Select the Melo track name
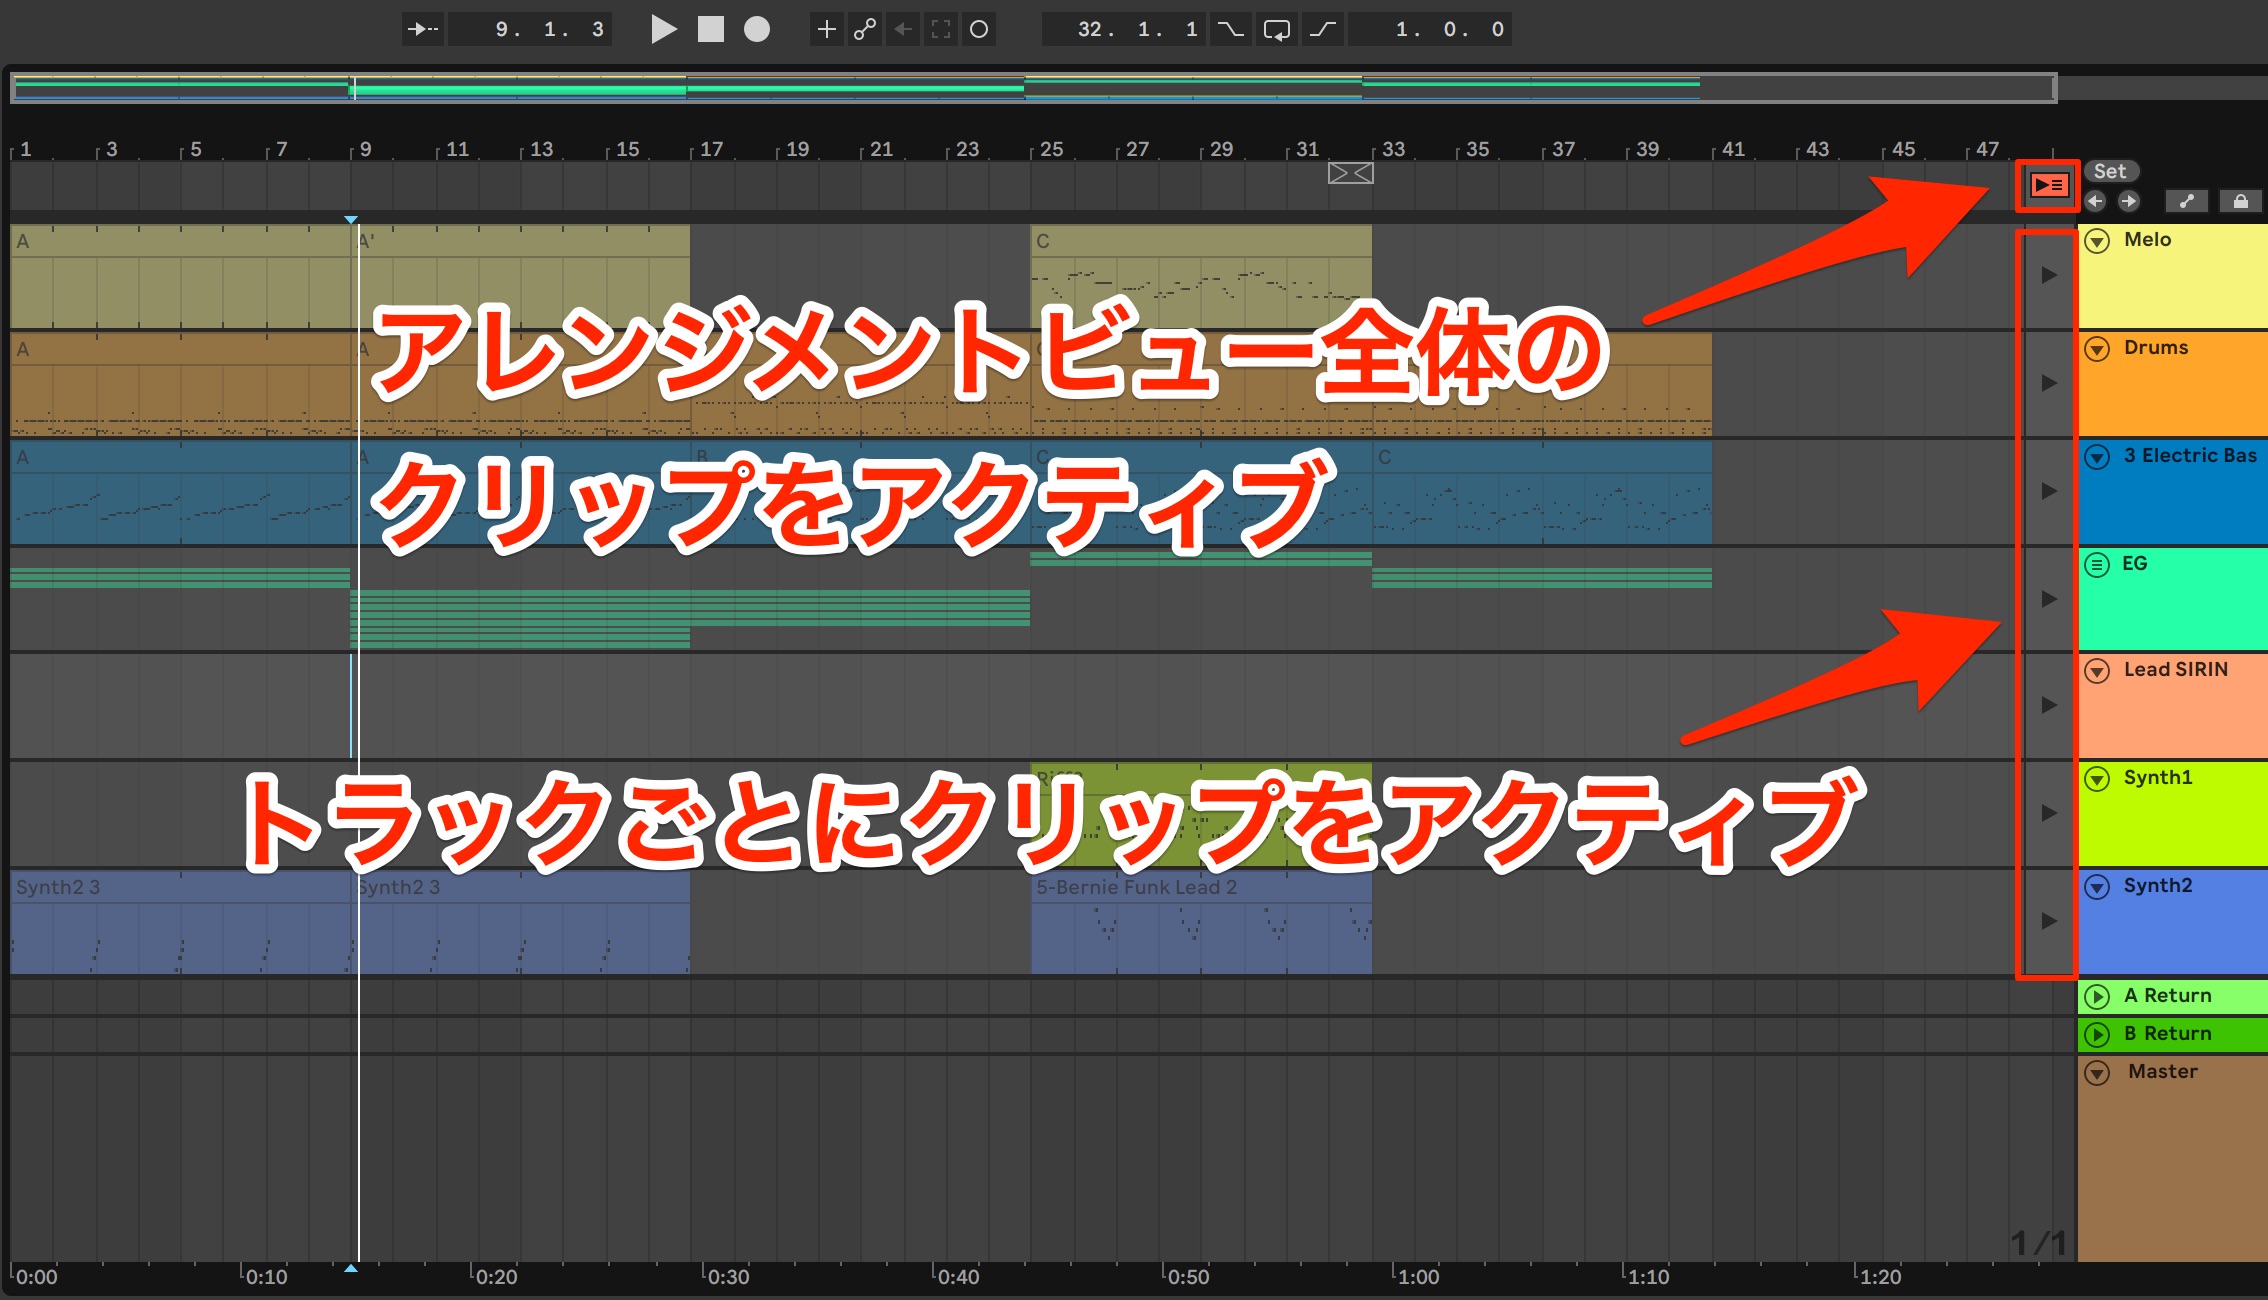Screen dimensions: 2268x1300 click(2147, 240)
